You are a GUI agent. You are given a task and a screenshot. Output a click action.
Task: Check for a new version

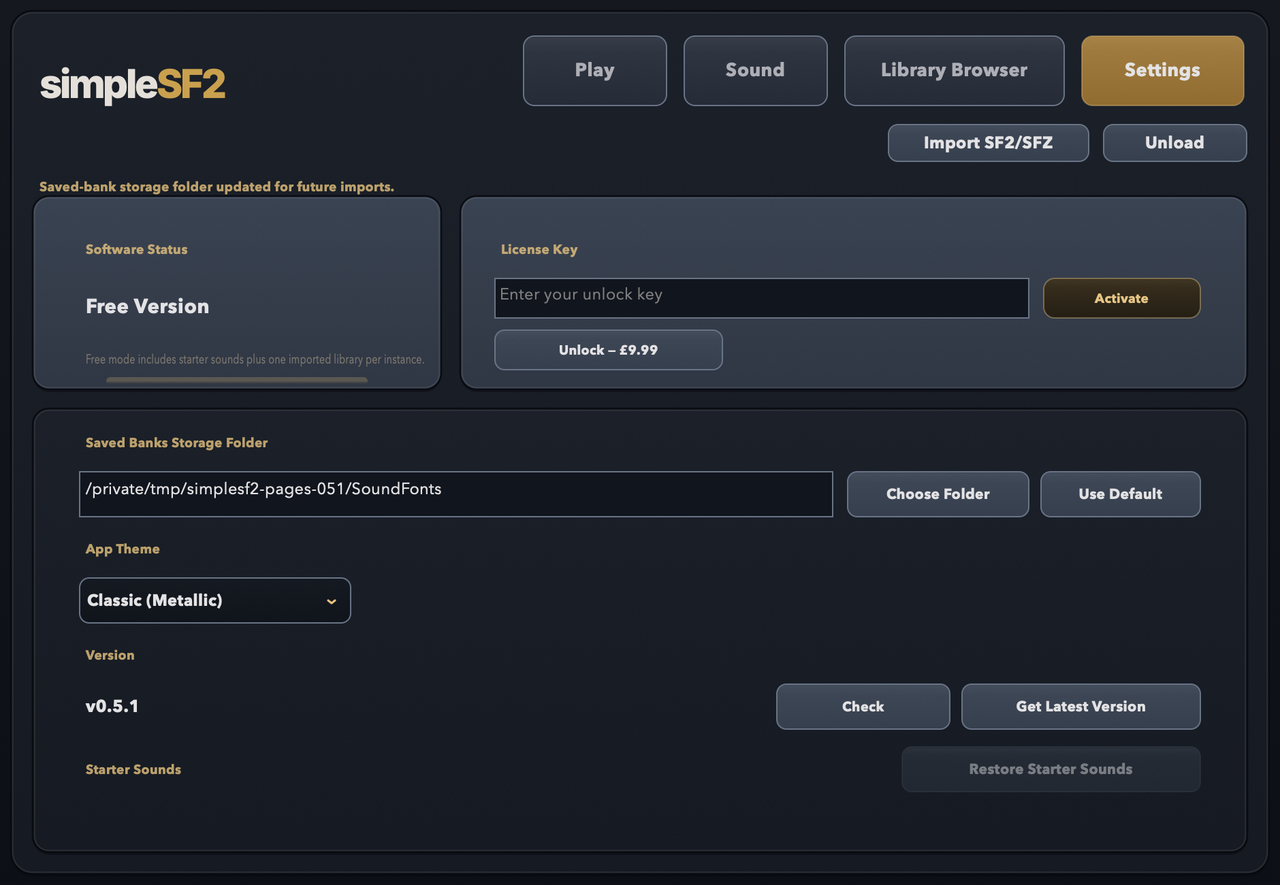863,707
